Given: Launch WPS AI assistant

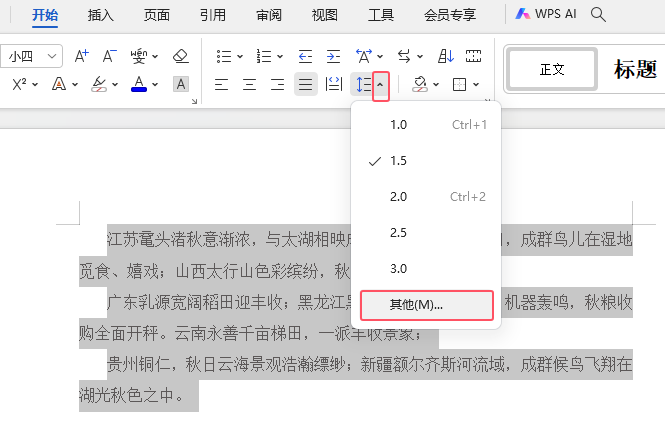Looking at the screenshot, I should (545, 14).
